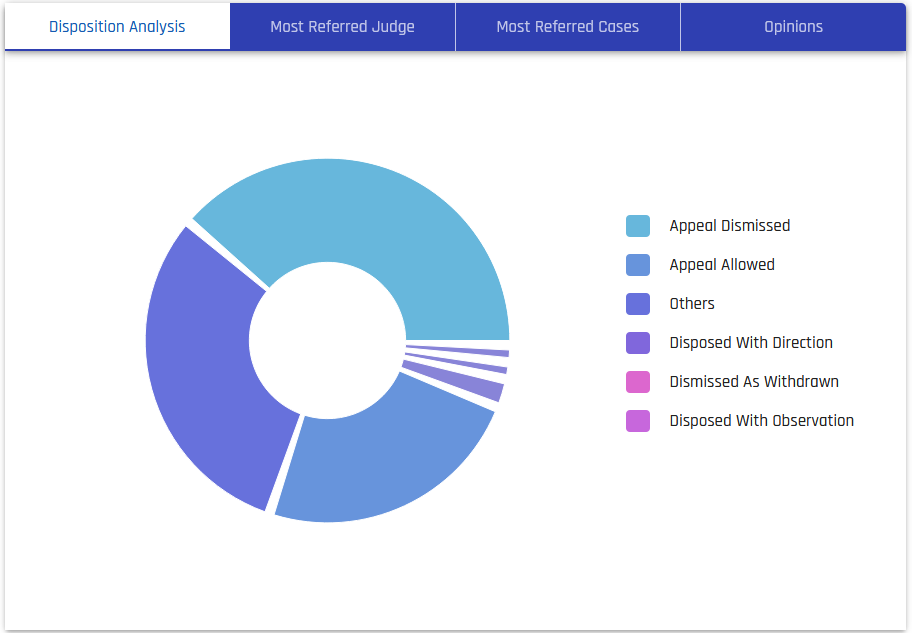This screenshot has width=912, height=633.
Task: Hide Disposed With Direction via legend text
Action: (x=751, y=343)
